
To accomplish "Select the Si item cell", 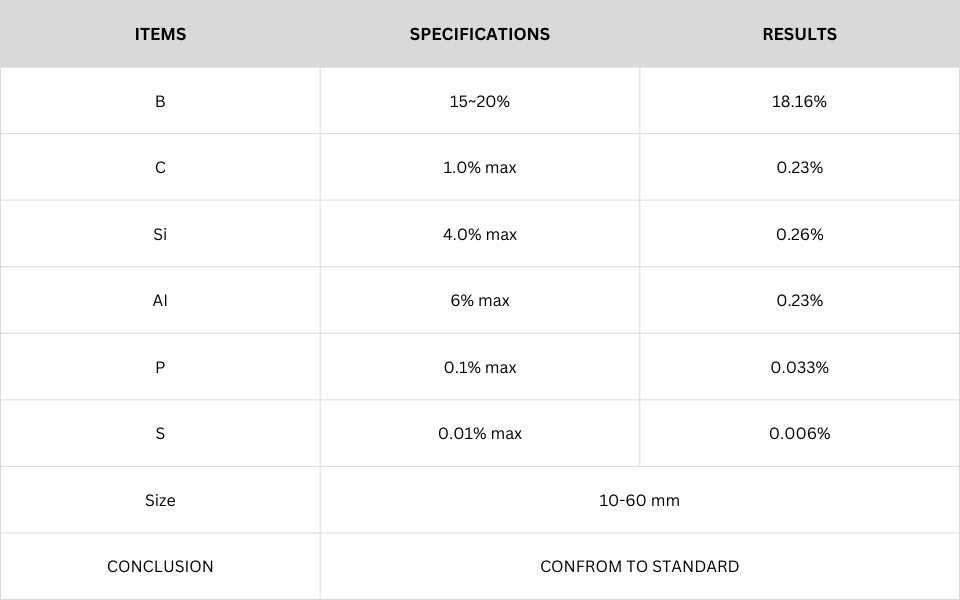I will [160, 234].
